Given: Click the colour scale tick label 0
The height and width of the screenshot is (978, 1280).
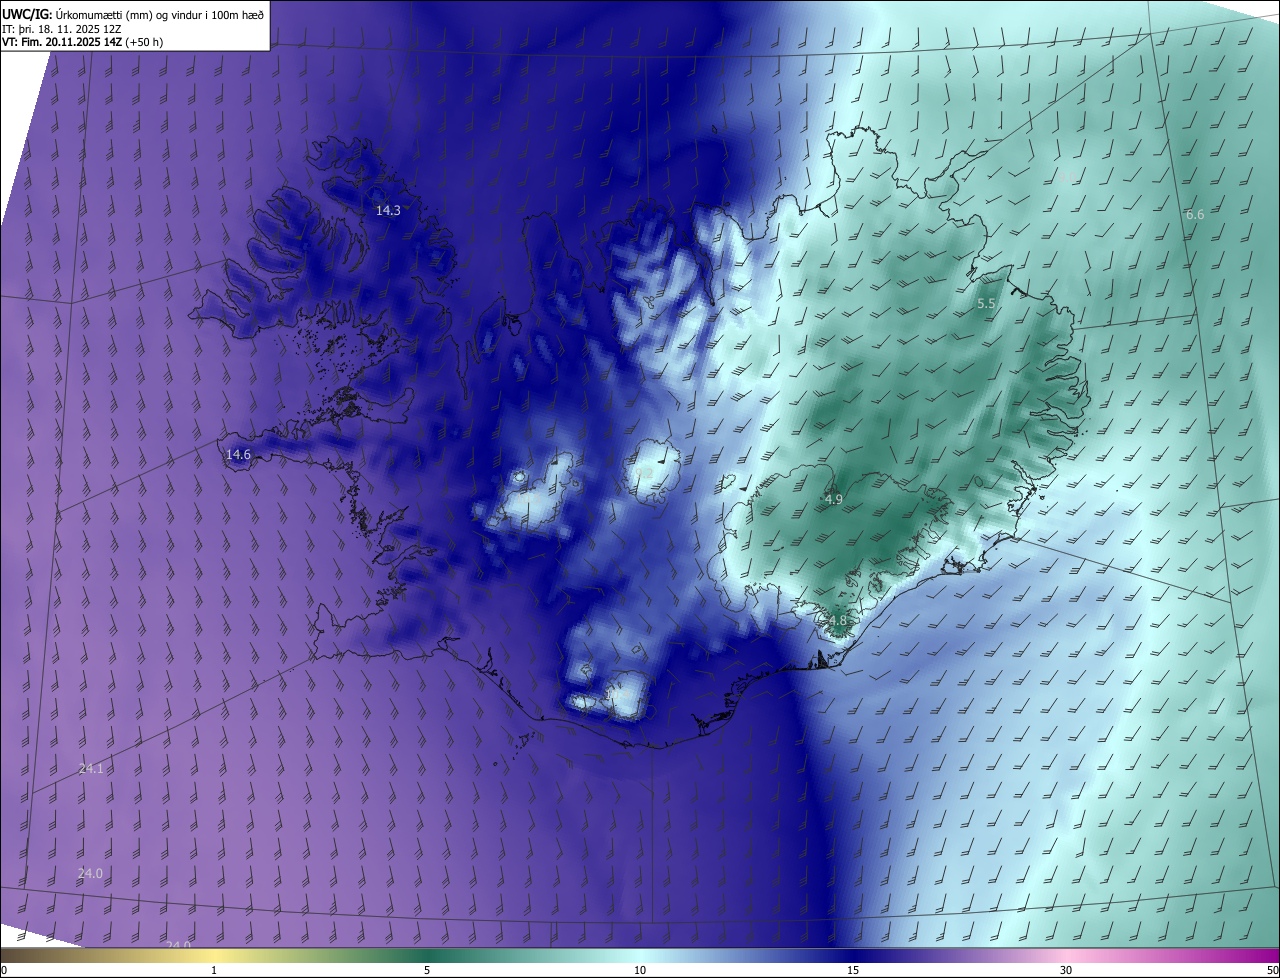Looking at the screenshot, I should tap(4, 970).
